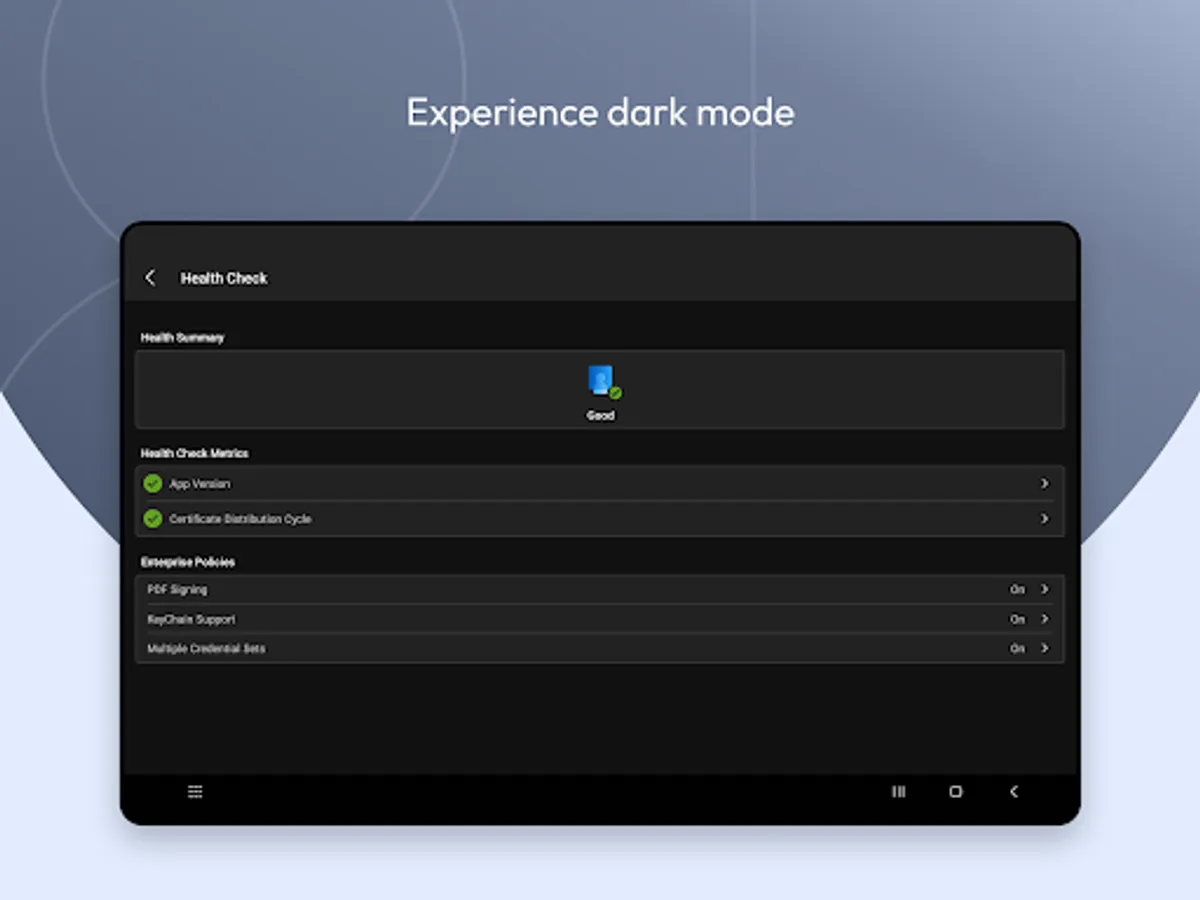This screenshot has height=900, width=1200.
Task: Switch KeyChain Support off
Action: click(1017, 619)
